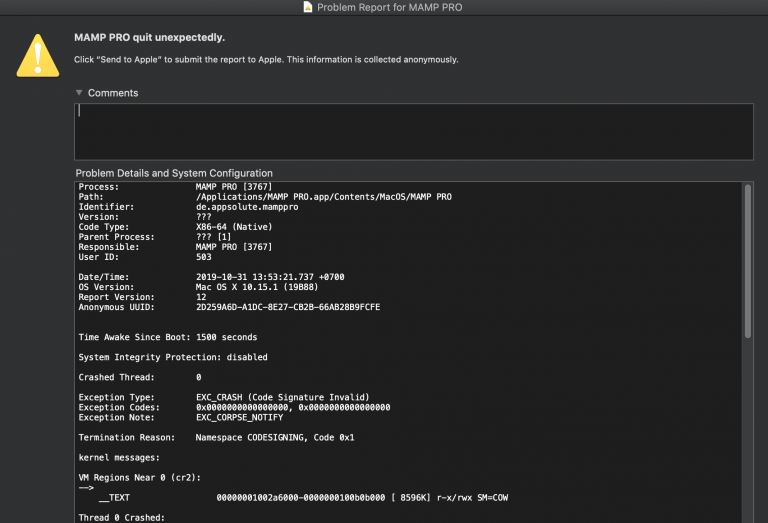Click the EXC_CRASH Code Signature Invalid text
768x523 pixels.
(283, 398)
